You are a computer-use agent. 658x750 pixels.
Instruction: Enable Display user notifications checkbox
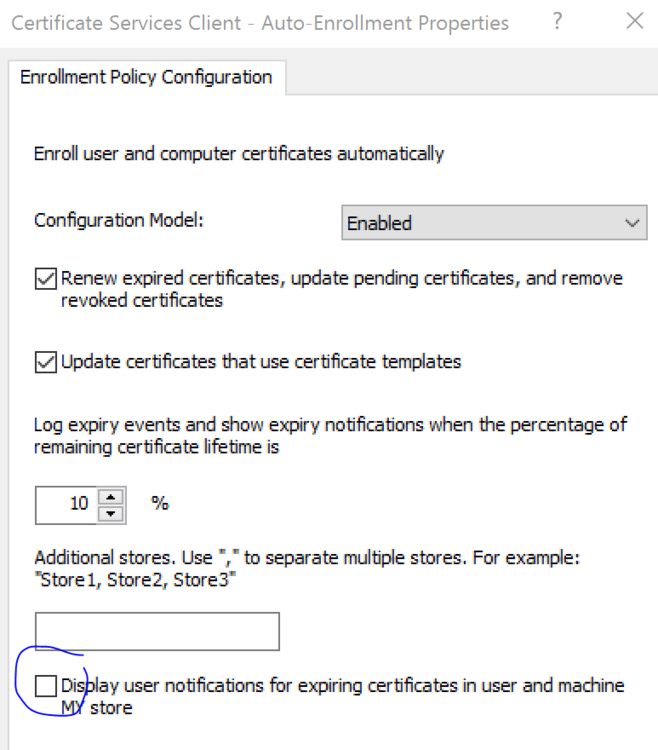pyautogui.click(x=46, y=686)
